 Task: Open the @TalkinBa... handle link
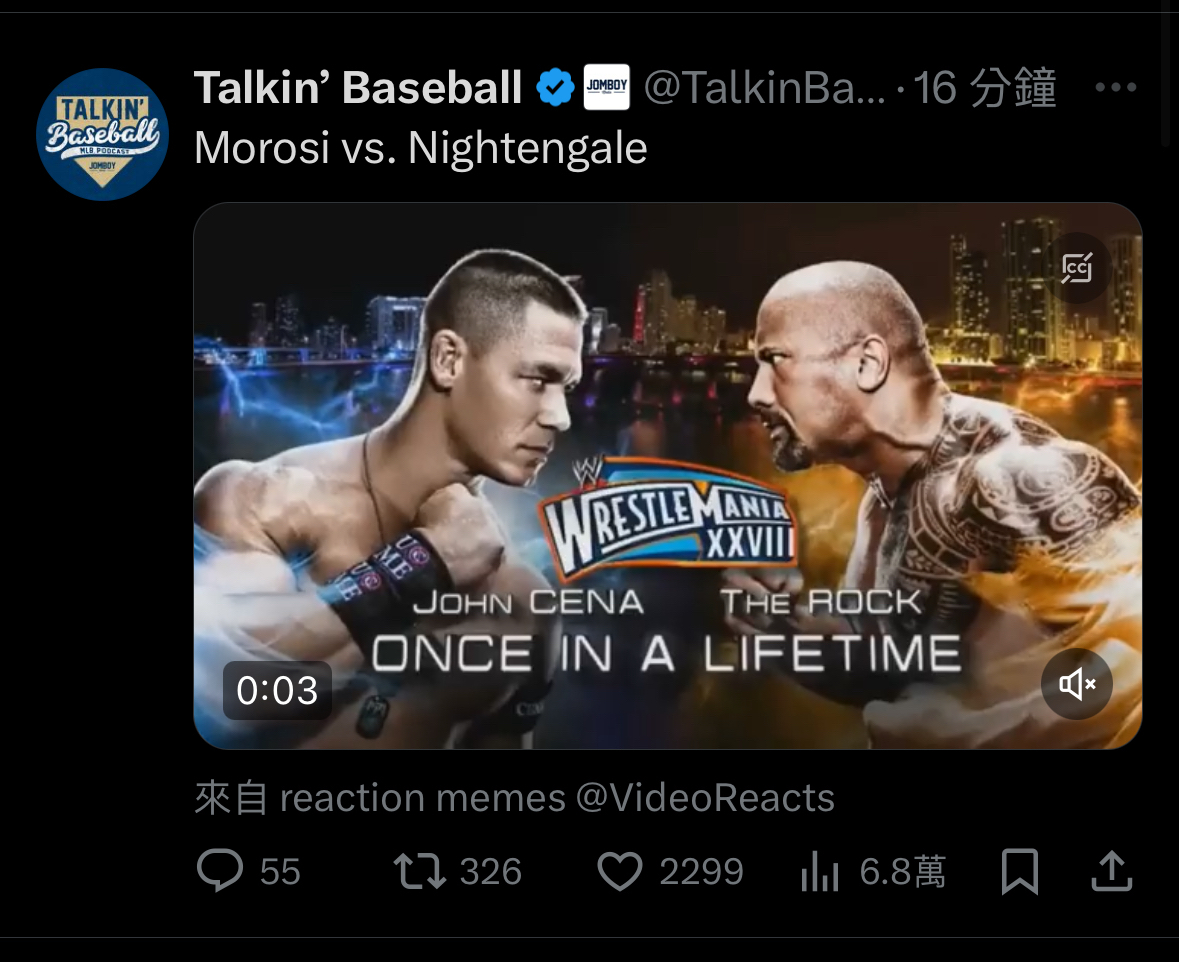coord(765,87)
